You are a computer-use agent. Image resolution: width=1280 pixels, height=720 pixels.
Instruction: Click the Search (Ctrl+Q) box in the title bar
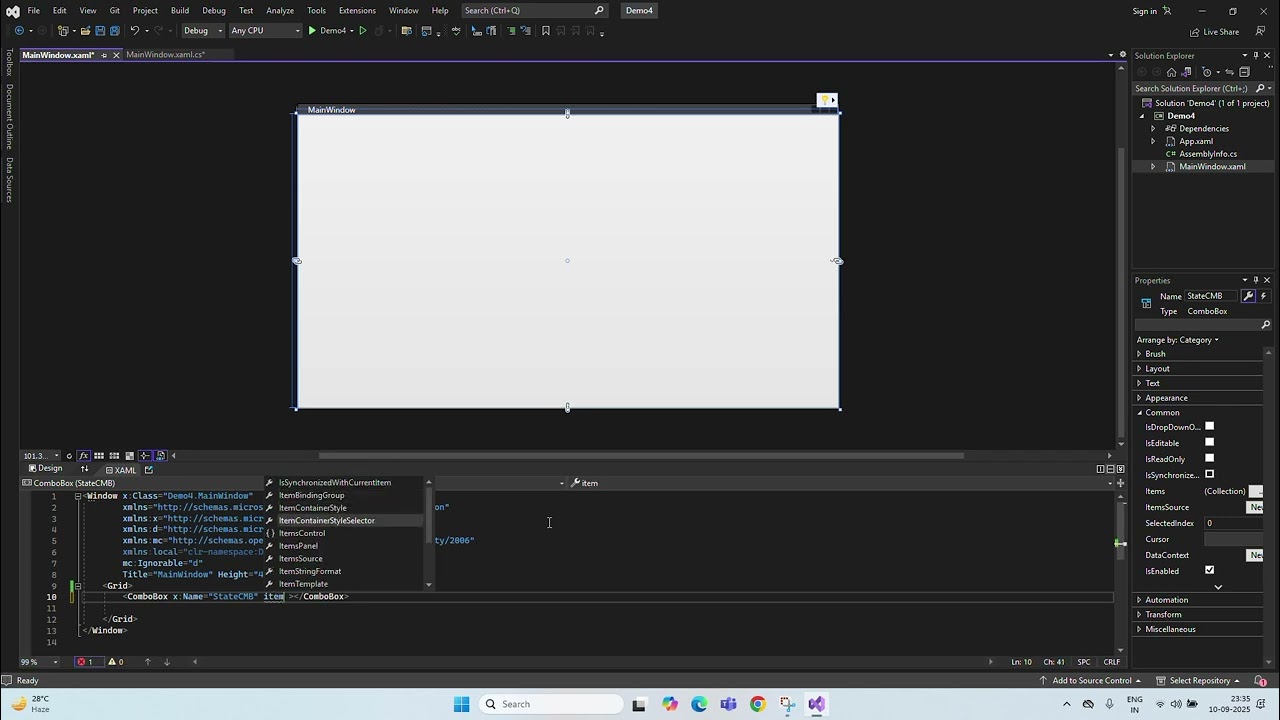click(x=534, y=10)
